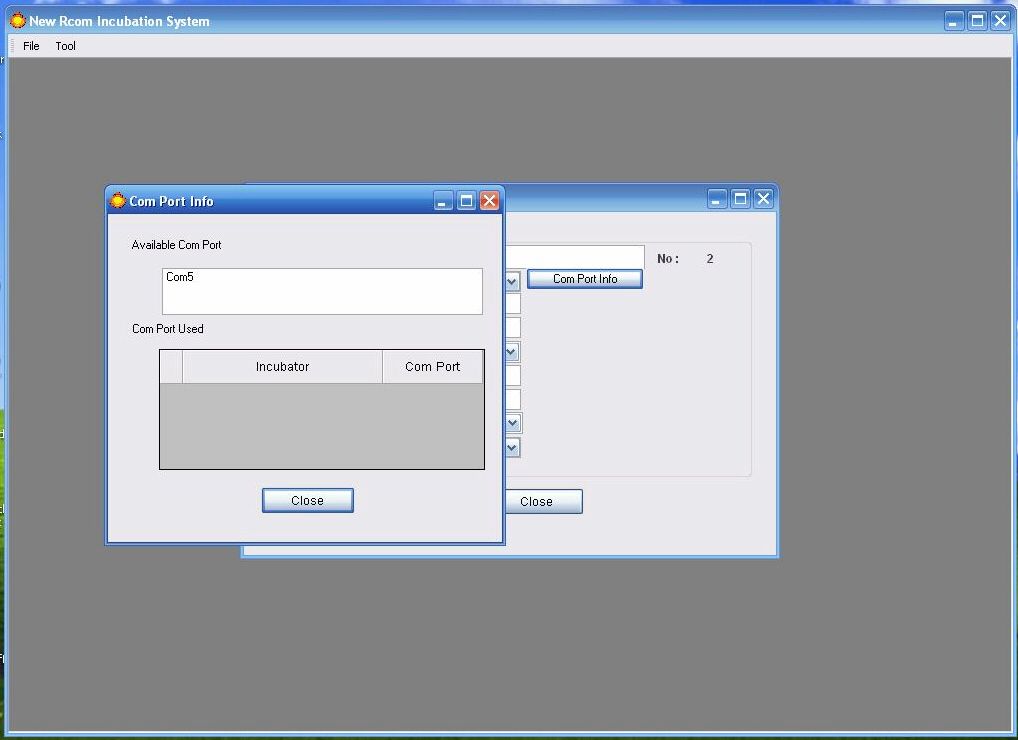Maximize the main Rcom Incubation System window
The width and height of the screenshot is (1018, 740).
977,21
